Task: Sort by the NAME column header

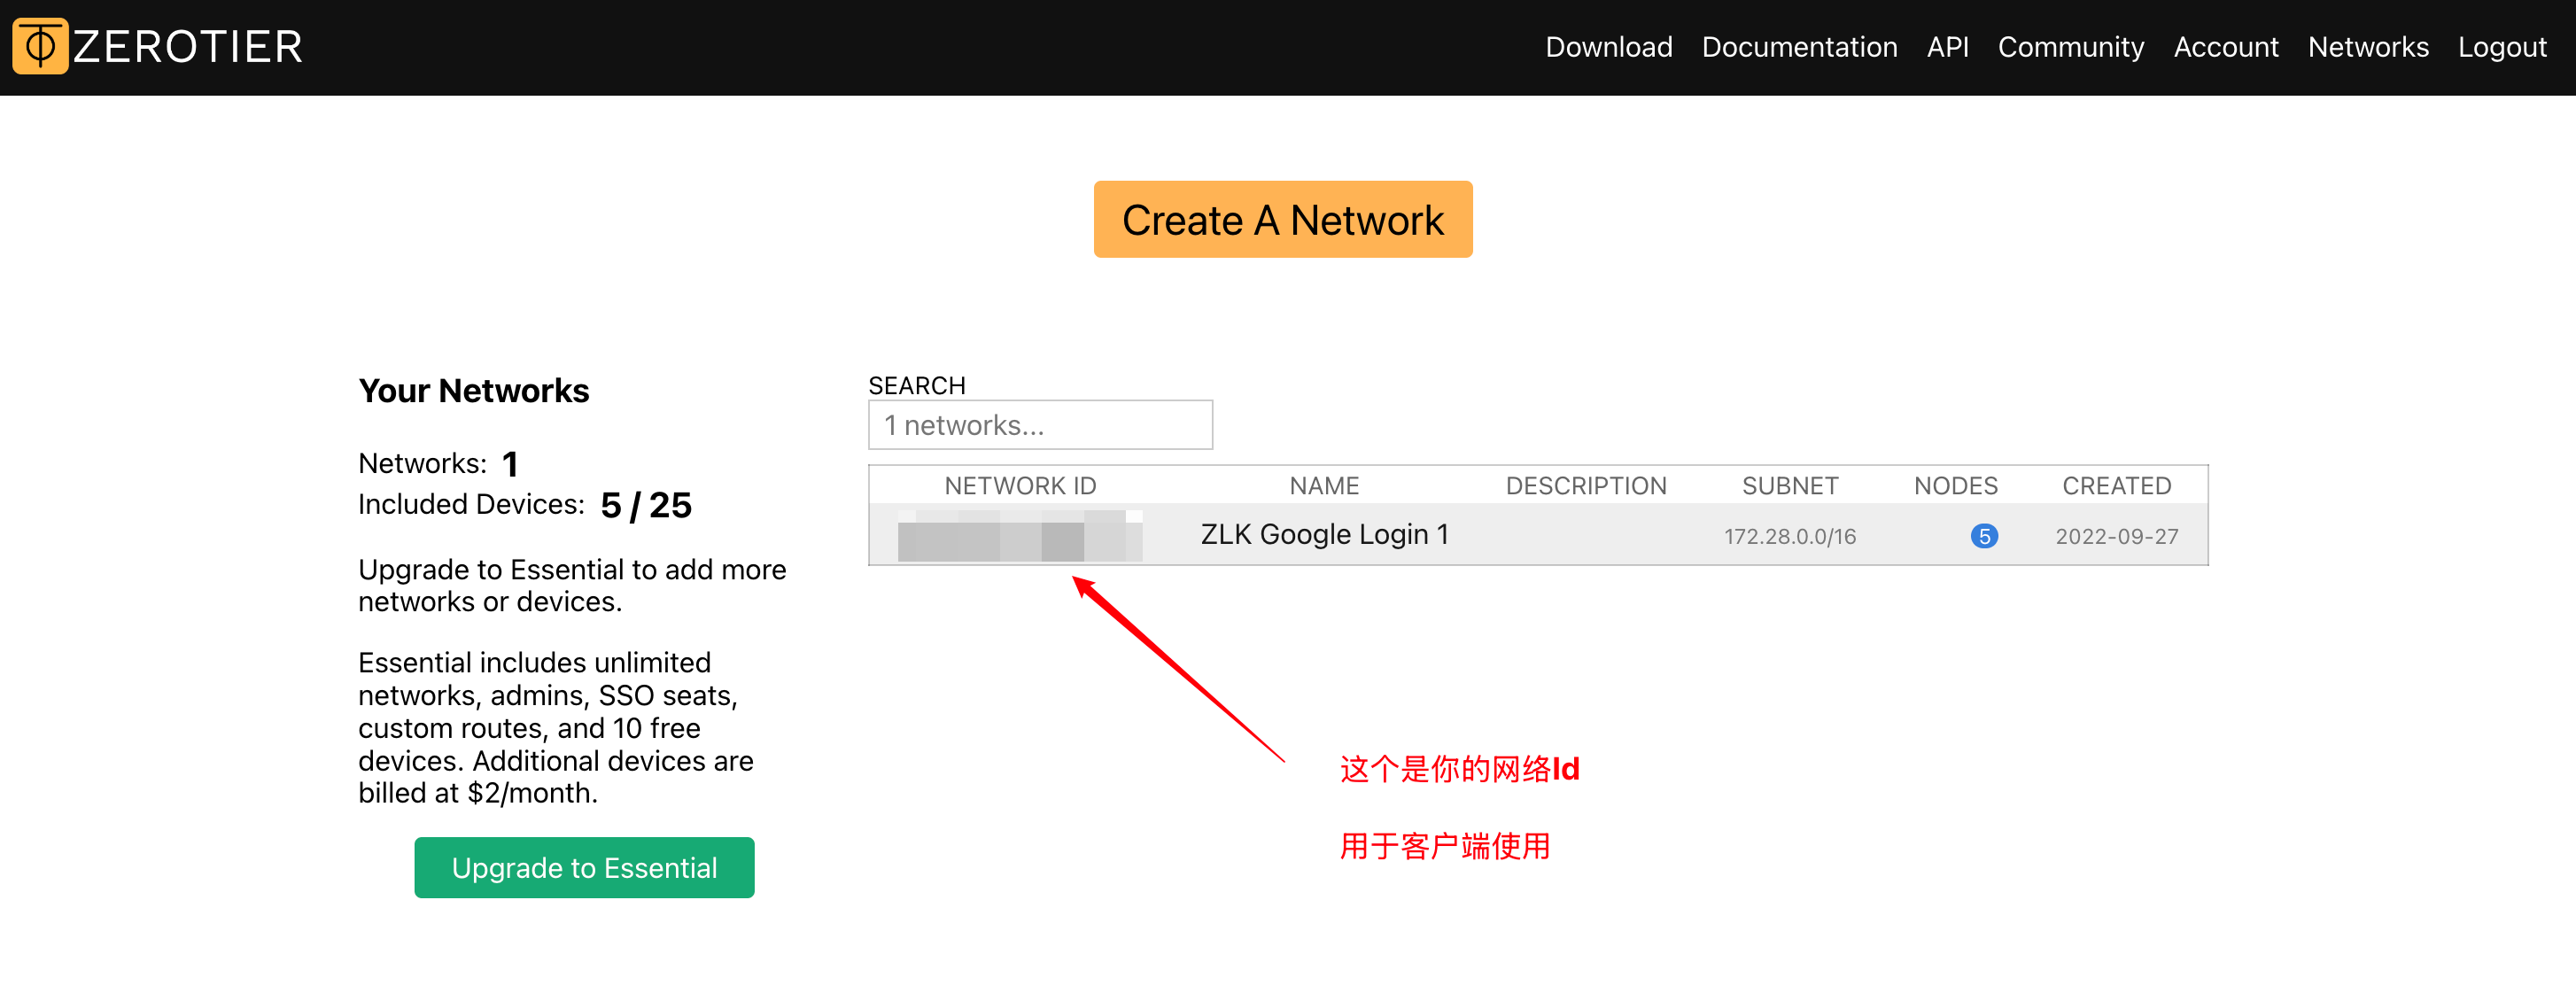Action: coord(1323,486)
